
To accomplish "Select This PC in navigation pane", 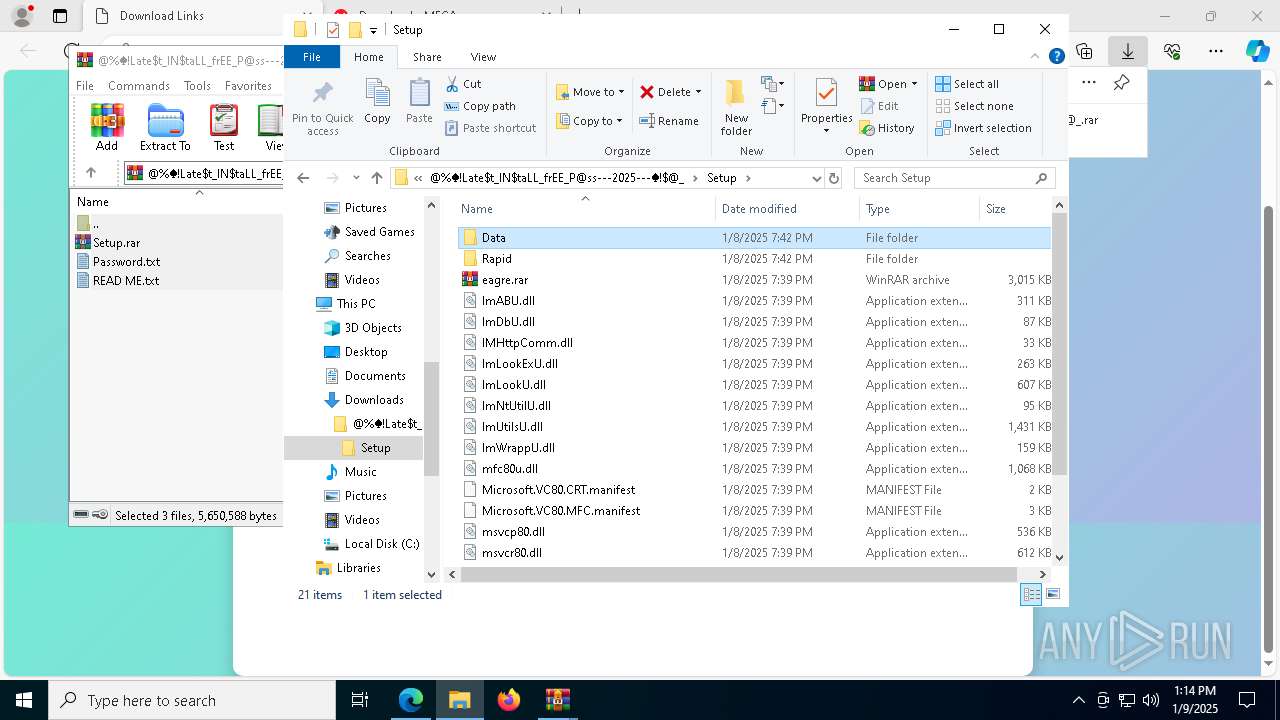I will click(x=356, y=304).
